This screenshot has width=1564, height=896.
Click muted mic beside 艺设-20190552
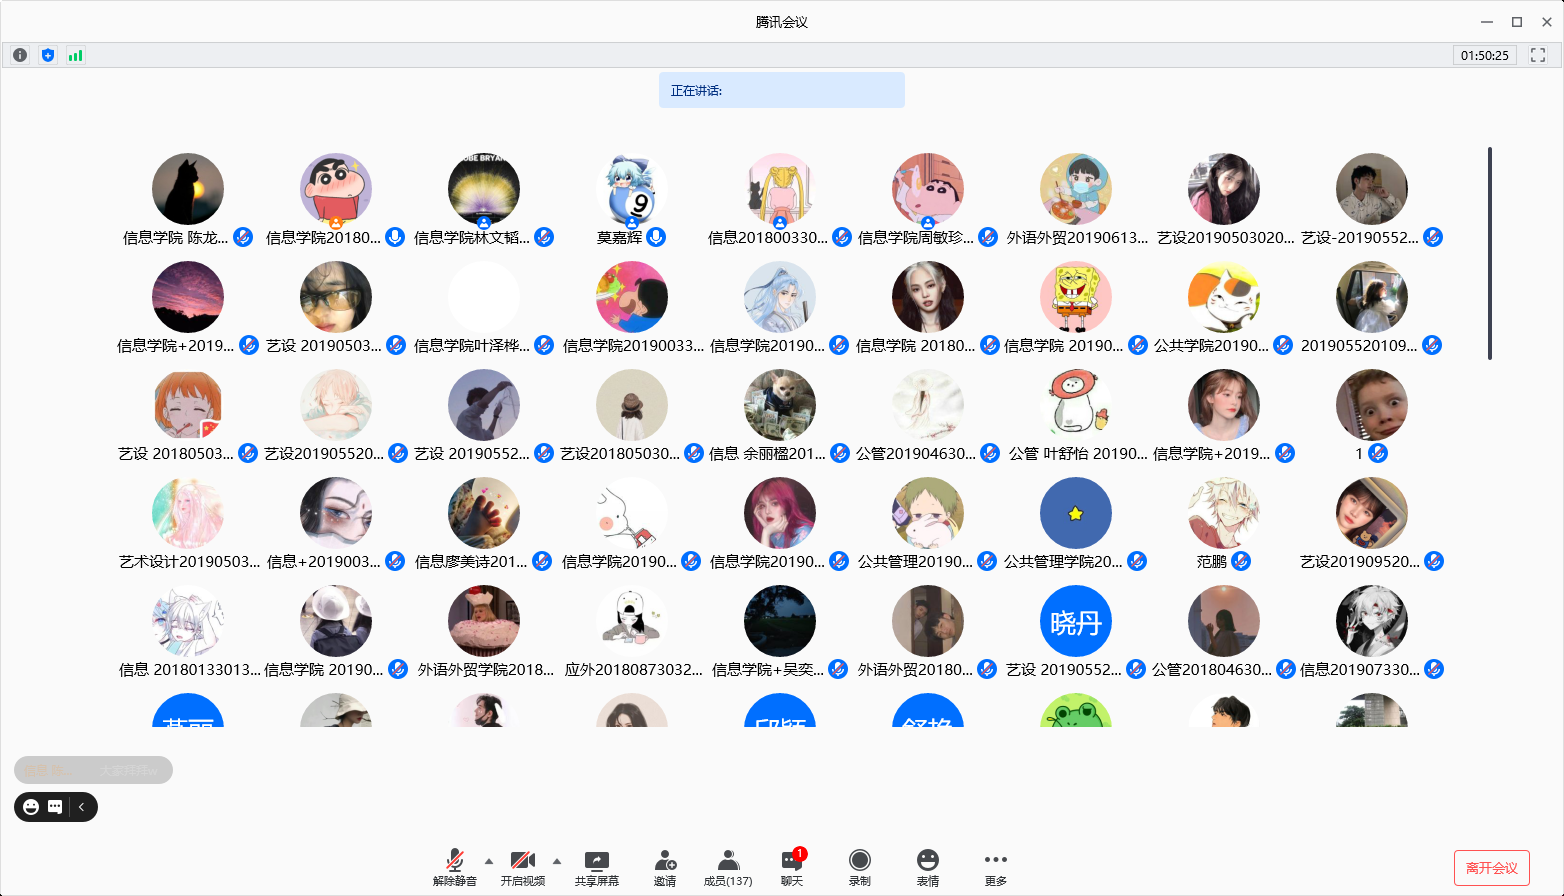pyautogui.click(x=1433, y=237)
